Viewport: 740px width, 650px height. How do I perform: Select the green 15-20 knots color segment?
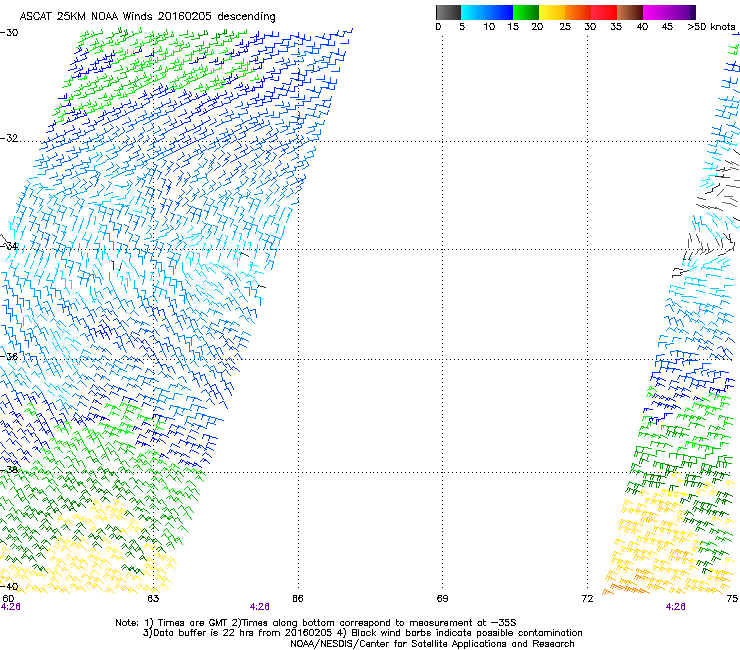[x=526, y=12]
